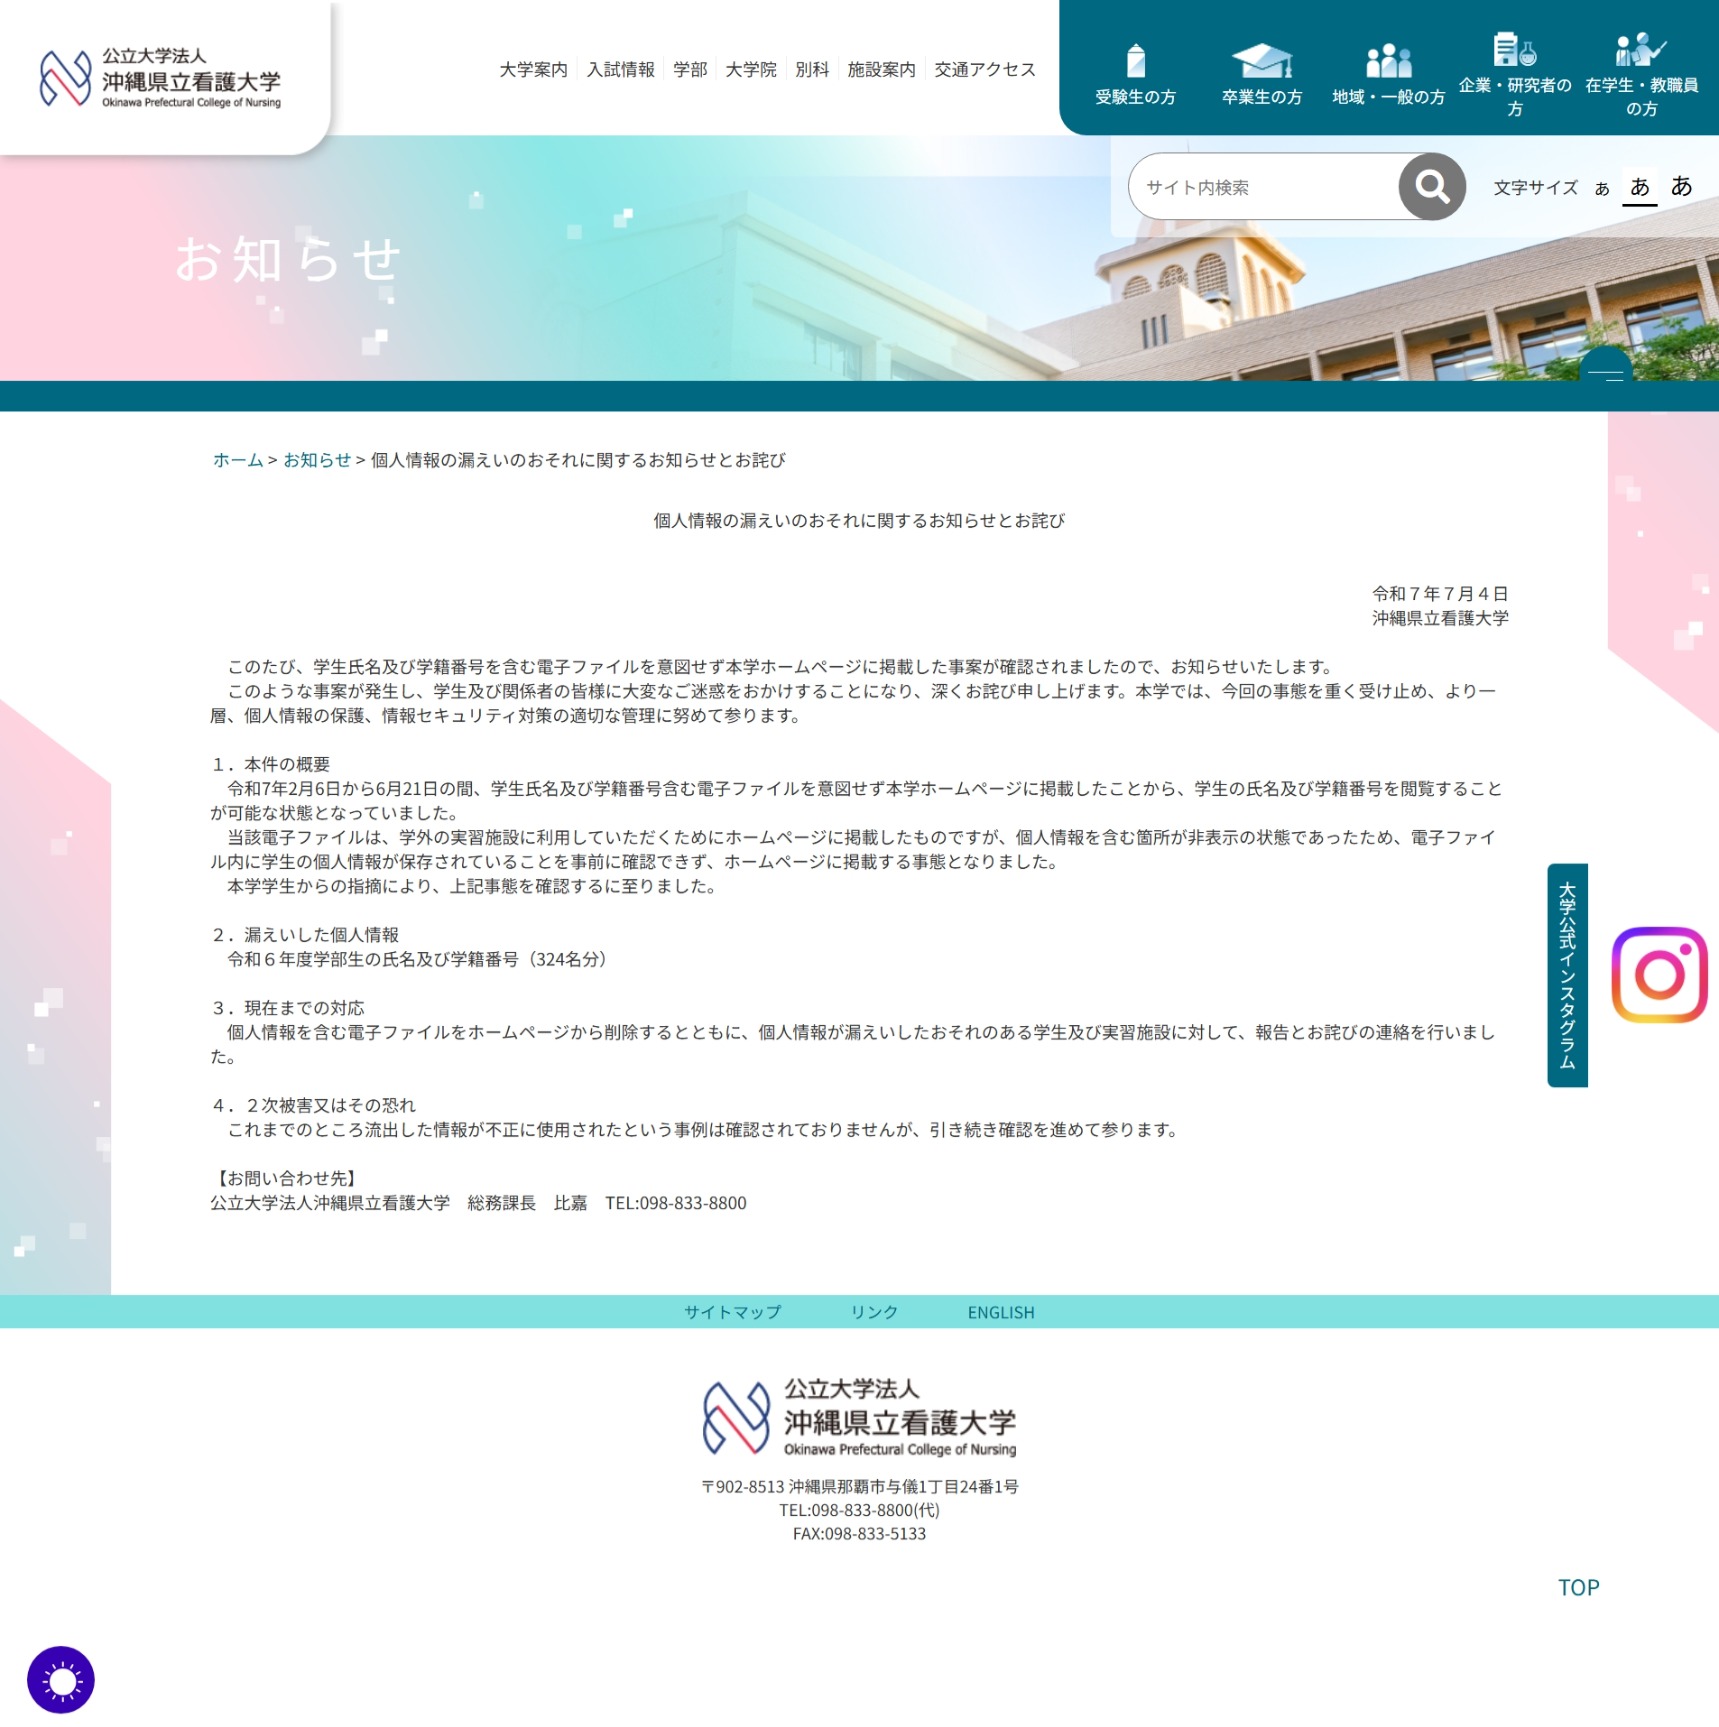Click the heading １．本件の概要
Viewport: 1719px width, 1727px height.
[x=270, y=765]
